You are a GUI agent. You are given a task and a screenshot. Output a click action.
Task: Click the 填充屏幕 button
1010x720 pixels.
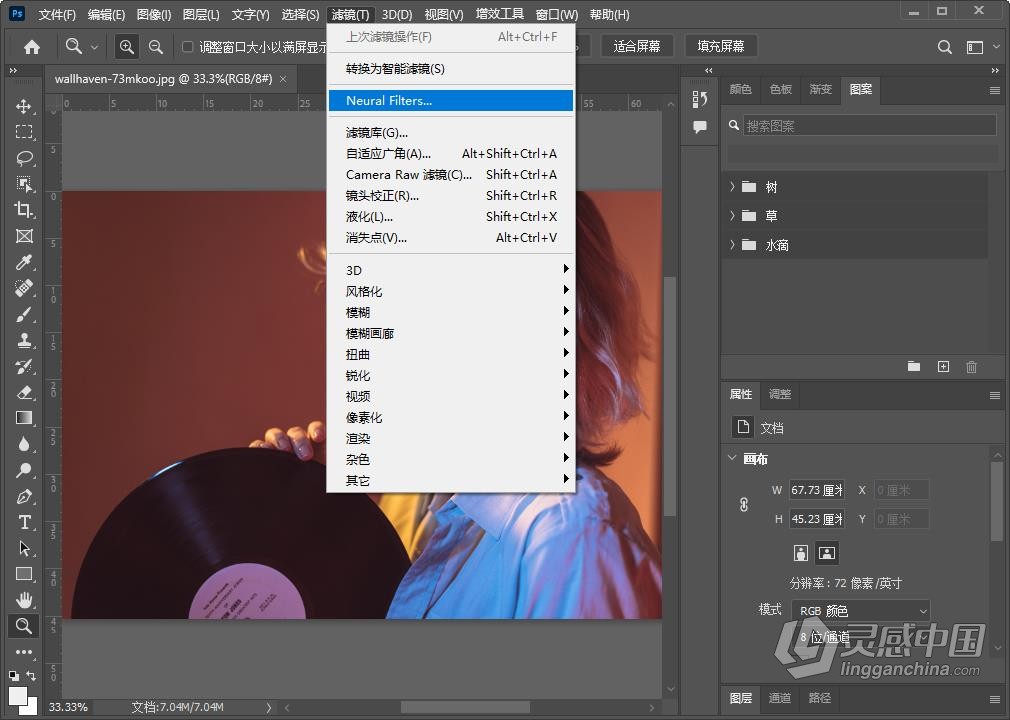click(719, 45)
